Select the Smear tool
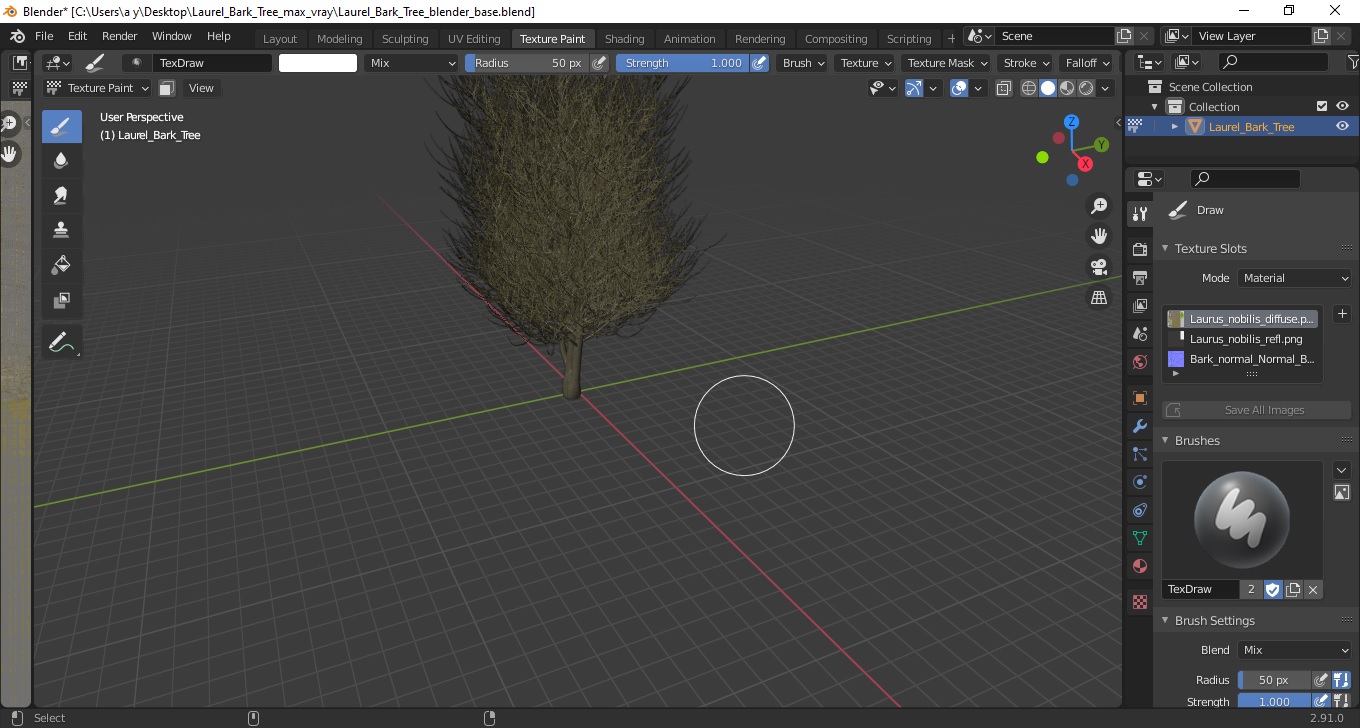This screenshot has height=728, width=1360. click(61, 196)
